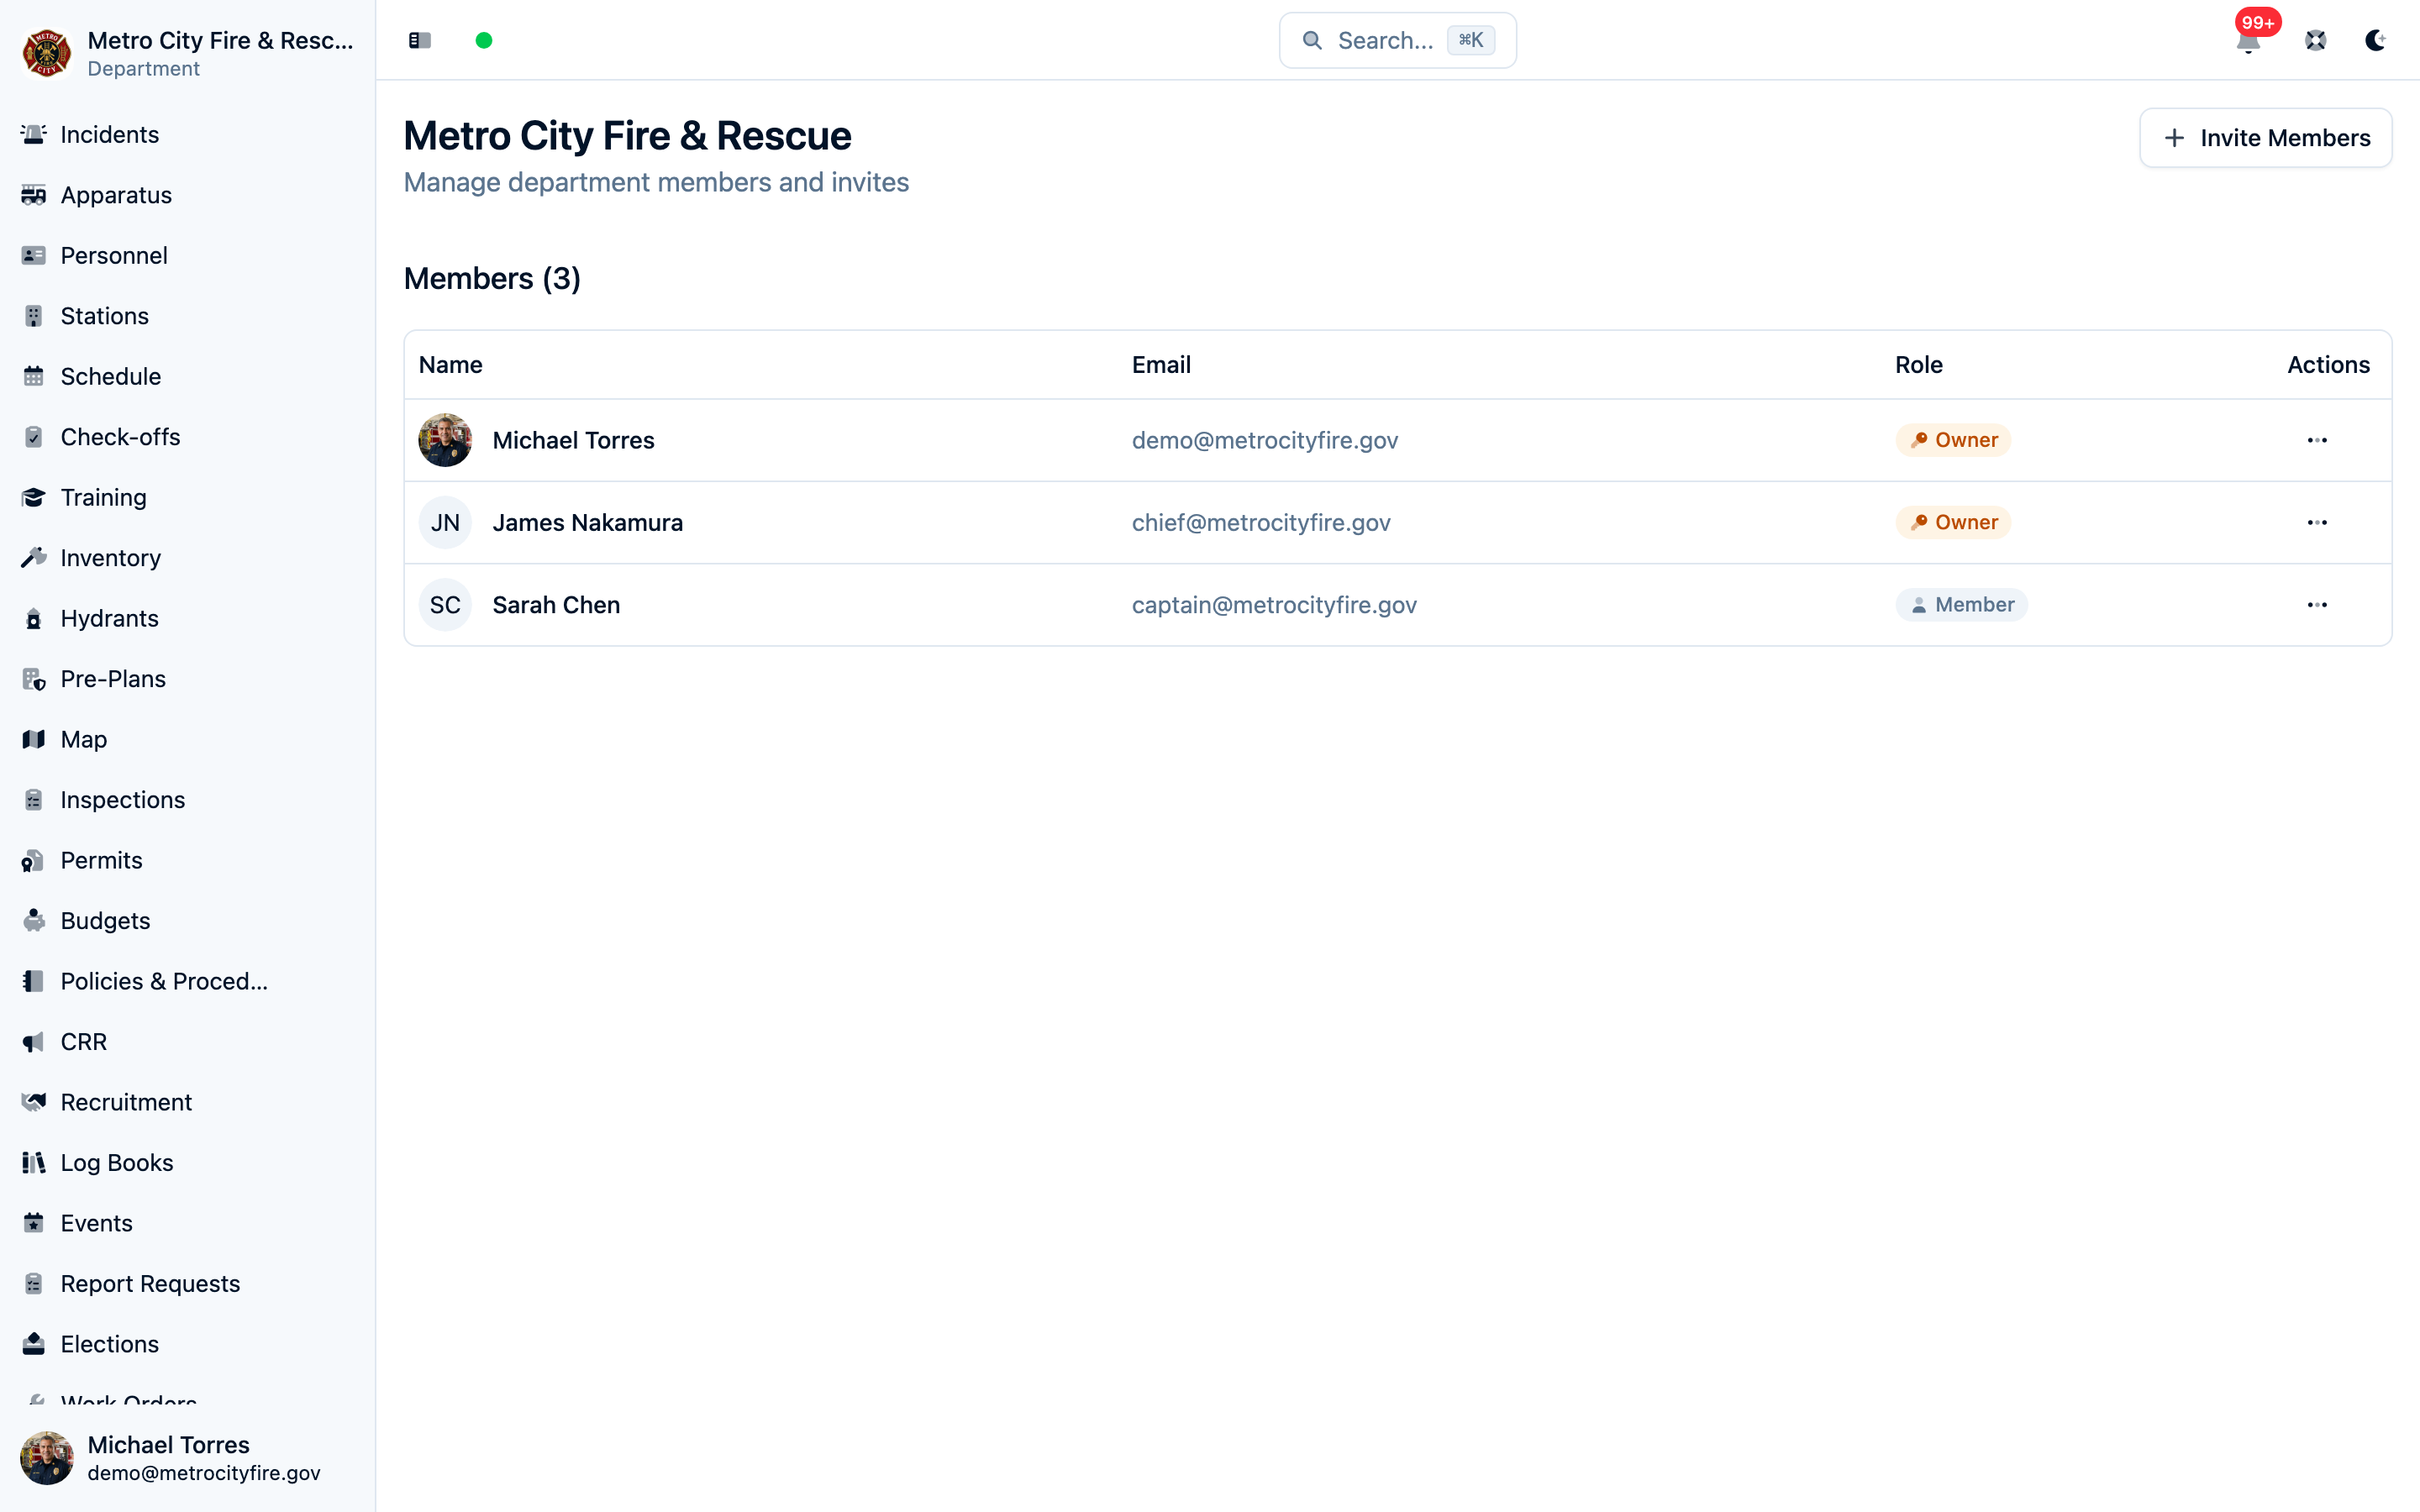The height and width of the screenshot is (1512, 2420).
Task: Click the Apparatus fire truck icon
Action: click(34, 195)
